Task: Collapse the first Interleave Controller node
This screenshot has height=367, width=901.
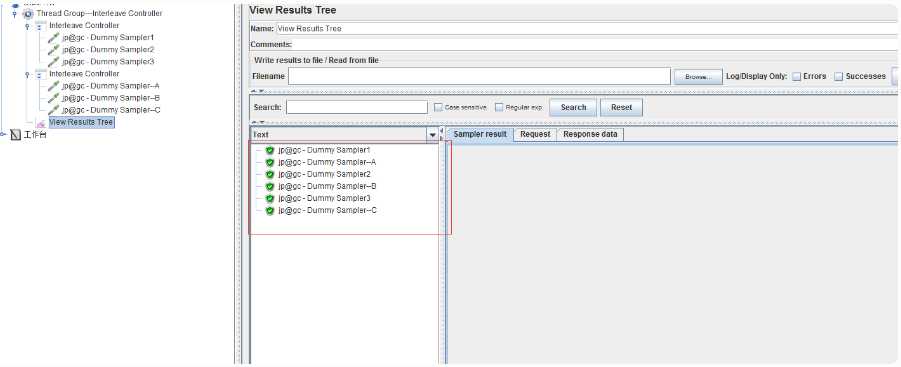Action: click(27, 26)
